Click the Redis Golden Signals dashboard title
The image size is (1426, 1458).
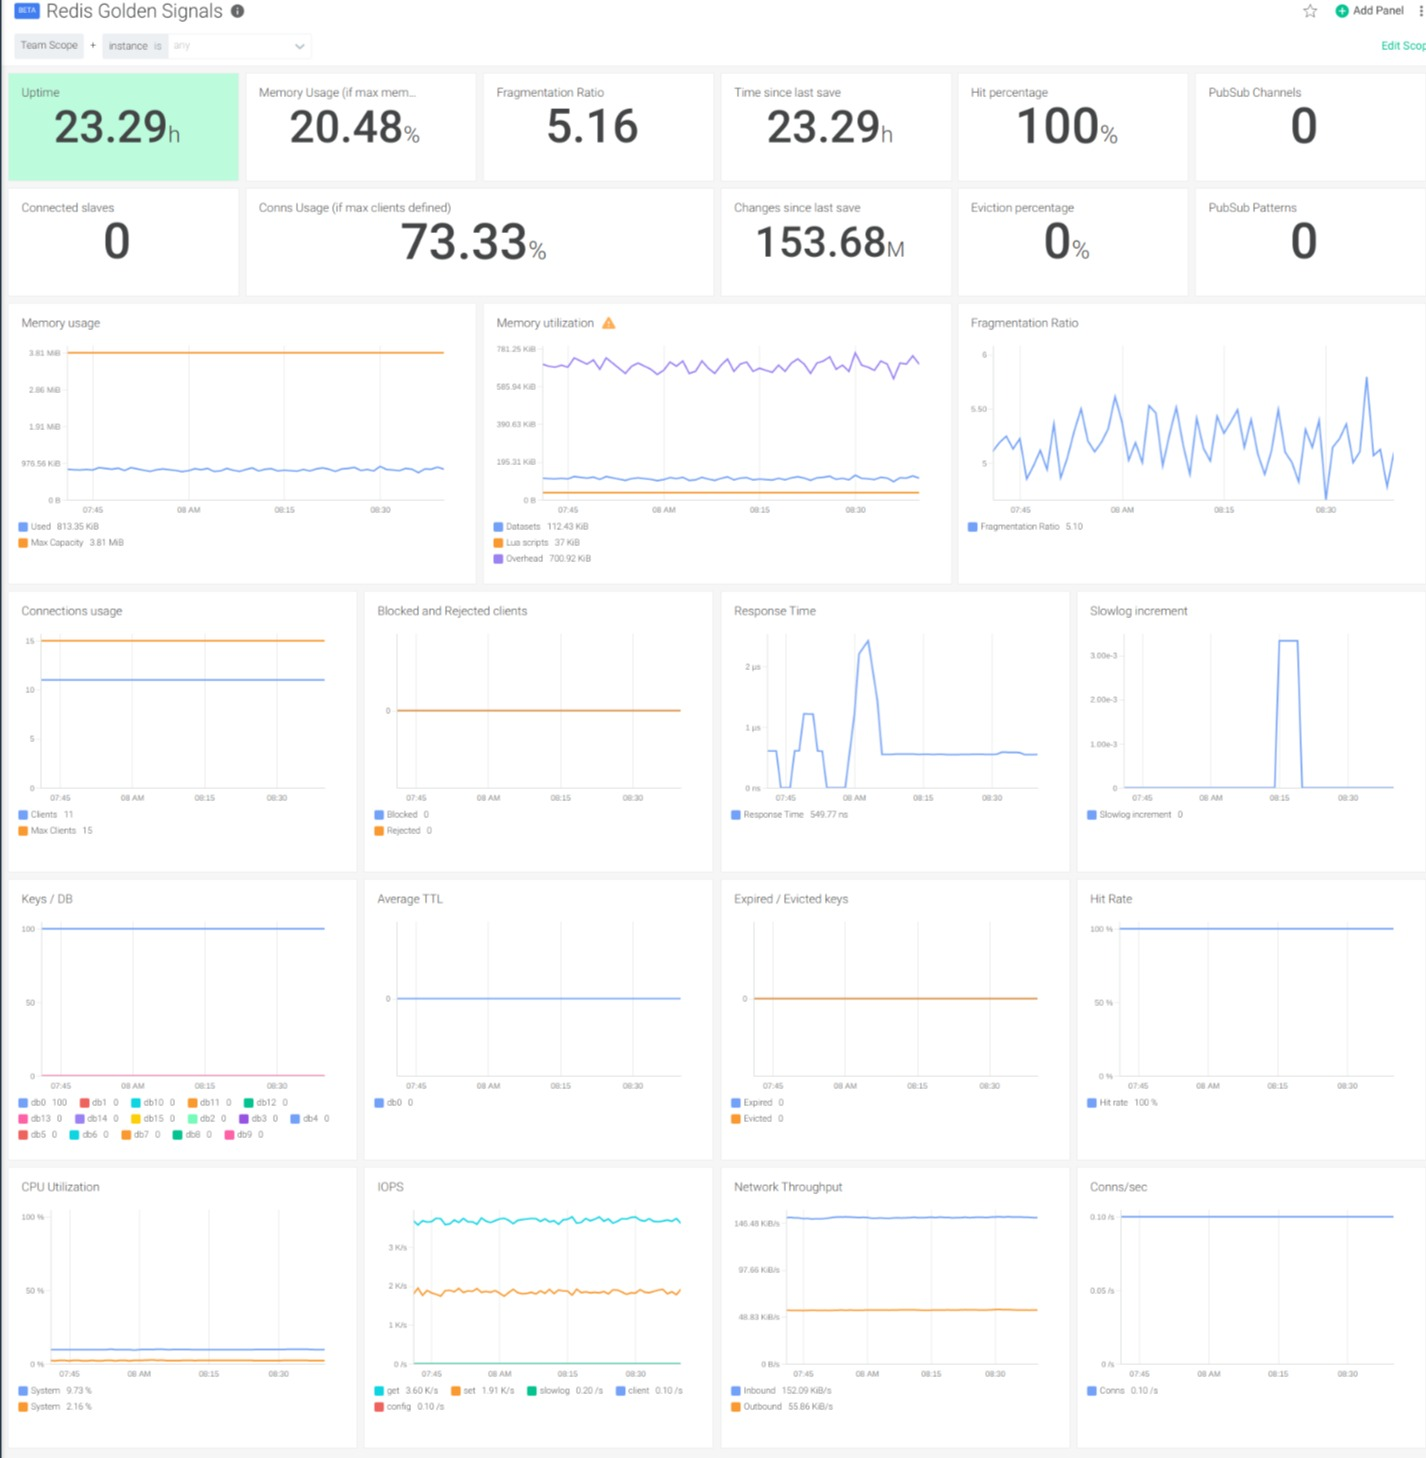click(134, 11)
